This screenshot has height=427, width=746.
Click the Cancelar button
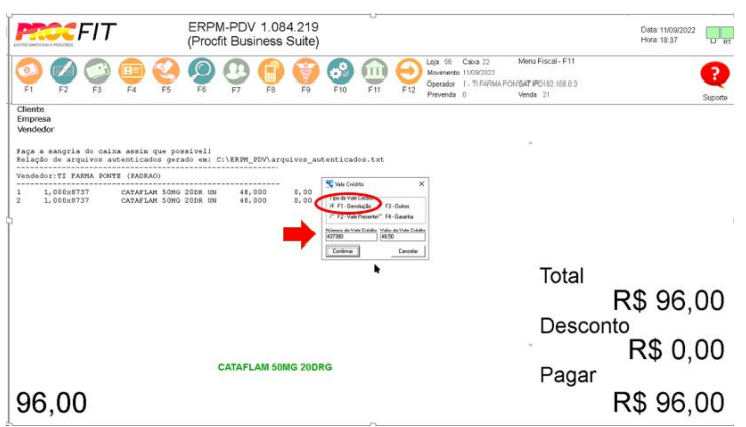click(x=408, y=251)
